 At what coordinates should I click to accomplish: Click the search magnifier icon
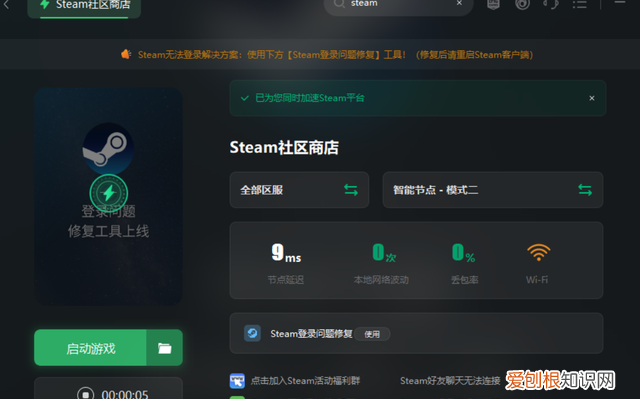(339, 4)
